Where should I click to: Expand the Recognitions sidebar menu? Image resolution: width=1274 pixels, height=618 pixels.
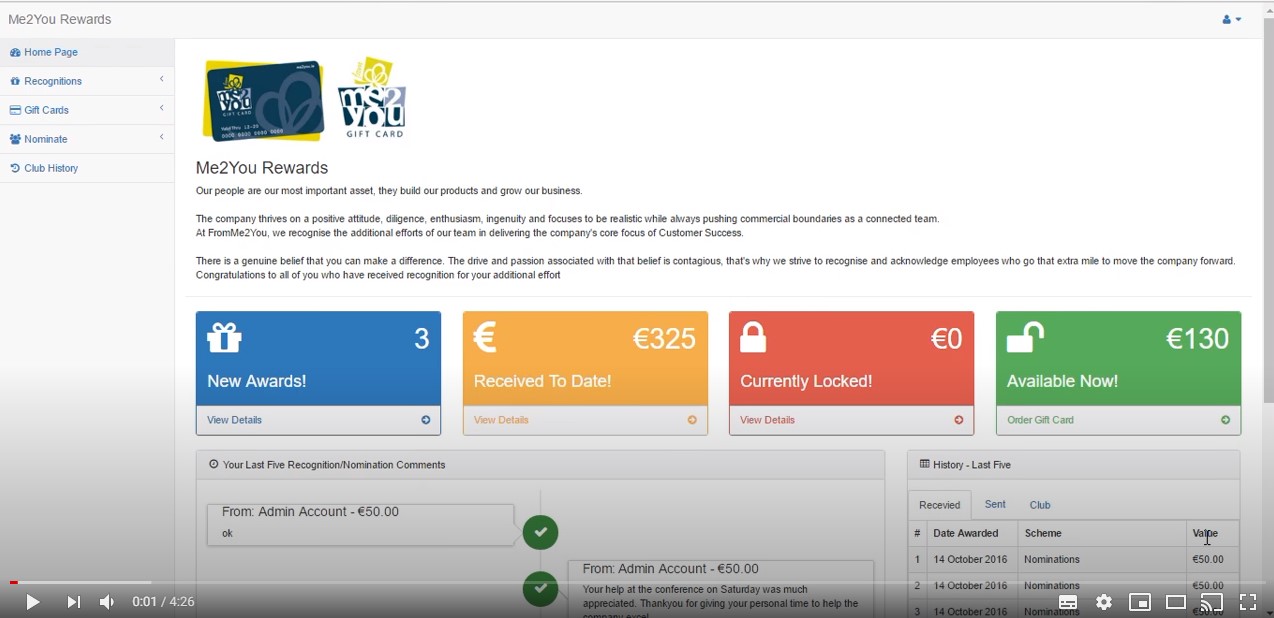[x=87, y=81]
